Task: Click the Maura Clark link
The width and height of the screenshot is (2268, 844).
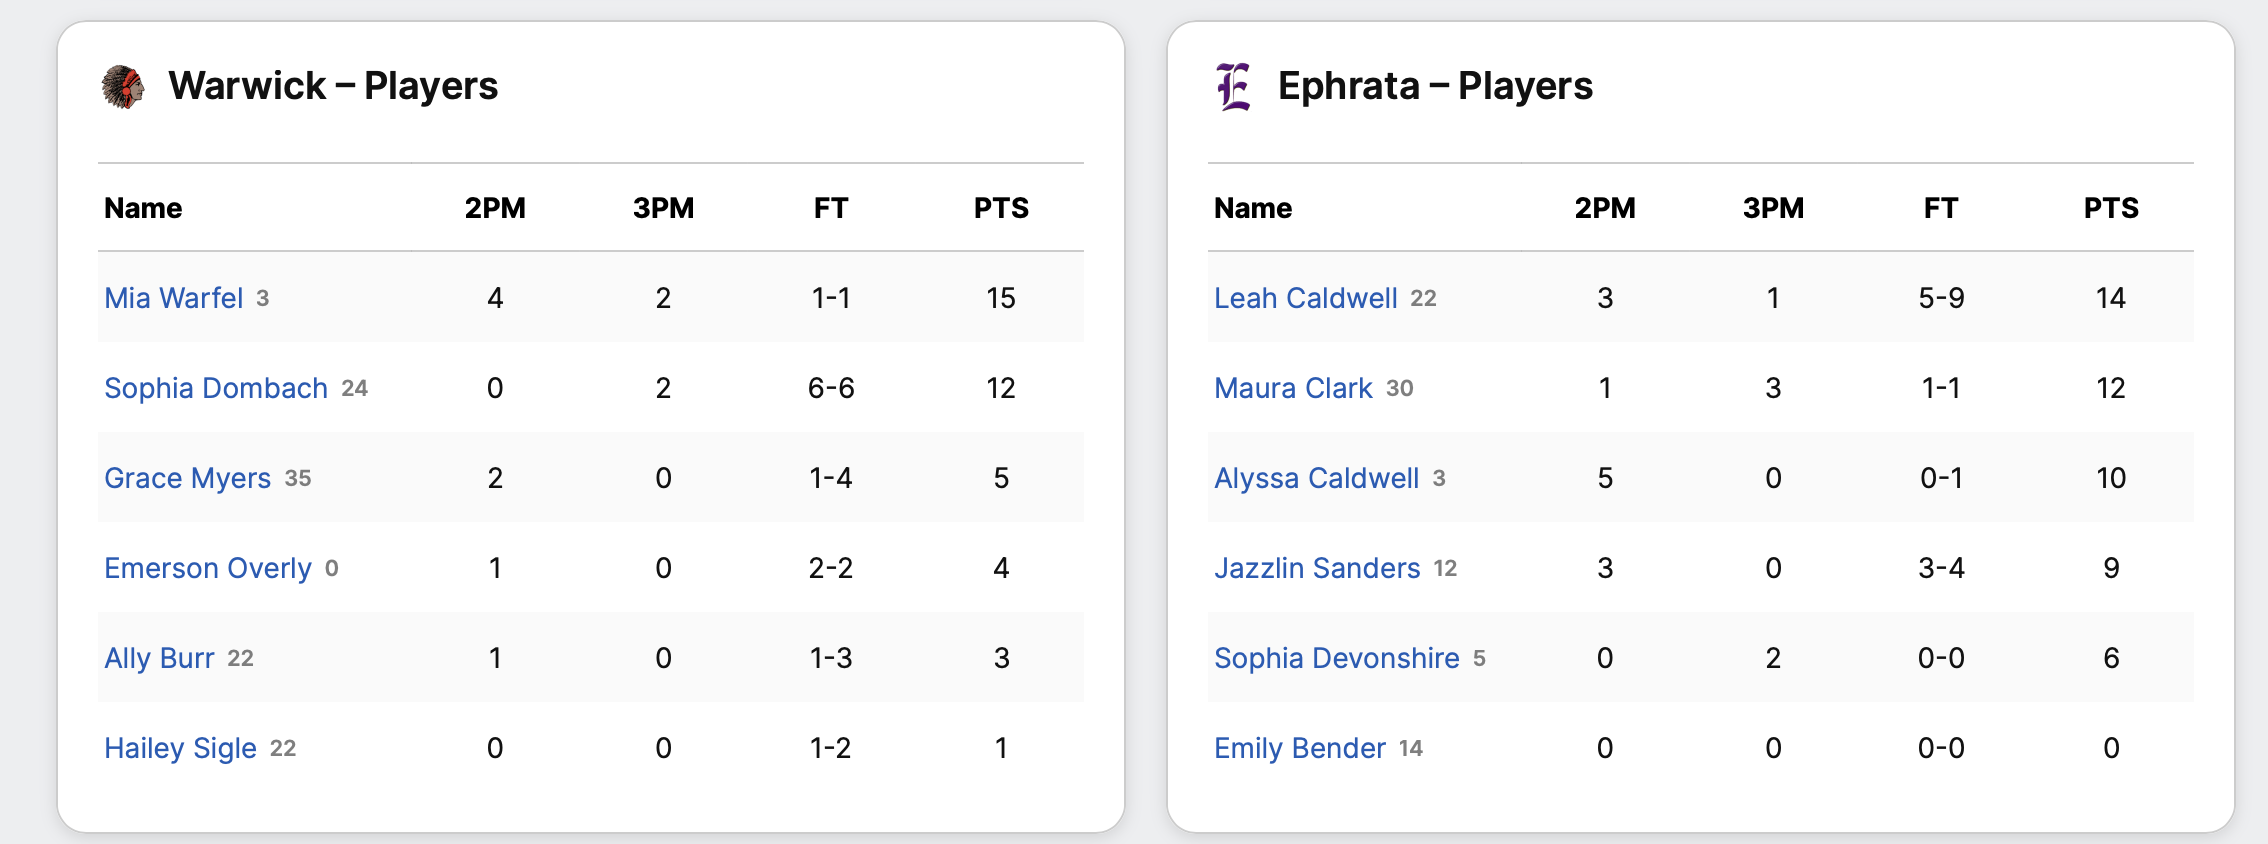Action: [x=1293, y=388]
